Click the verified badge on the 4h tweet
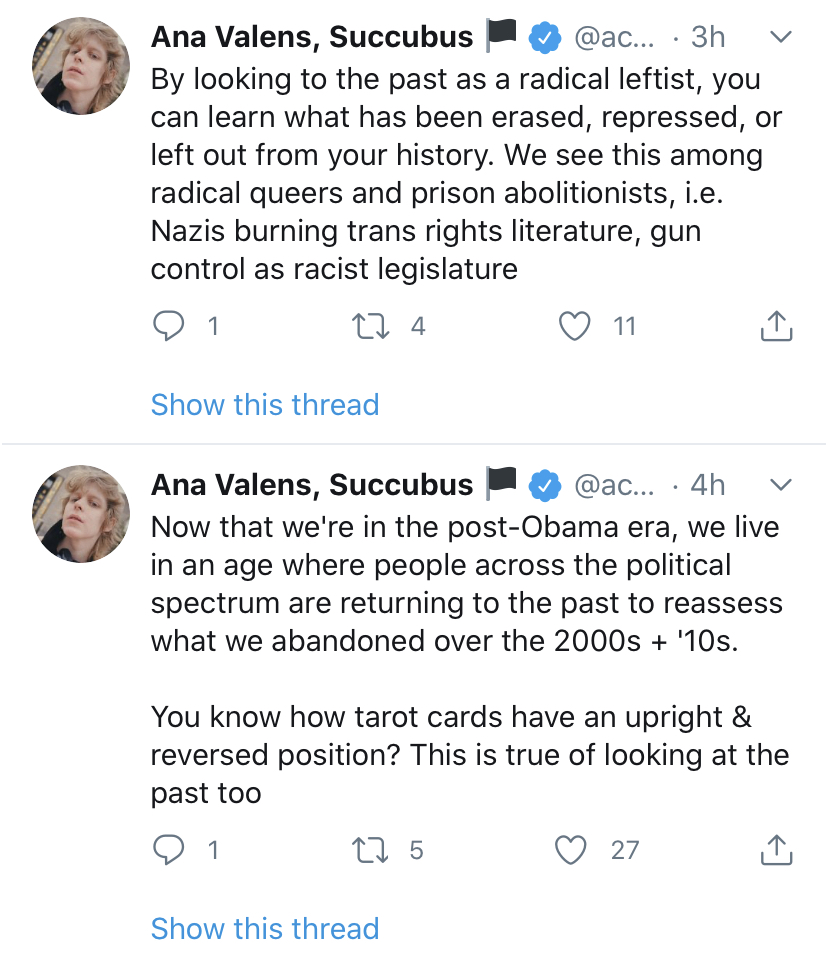 pos(544,486)
